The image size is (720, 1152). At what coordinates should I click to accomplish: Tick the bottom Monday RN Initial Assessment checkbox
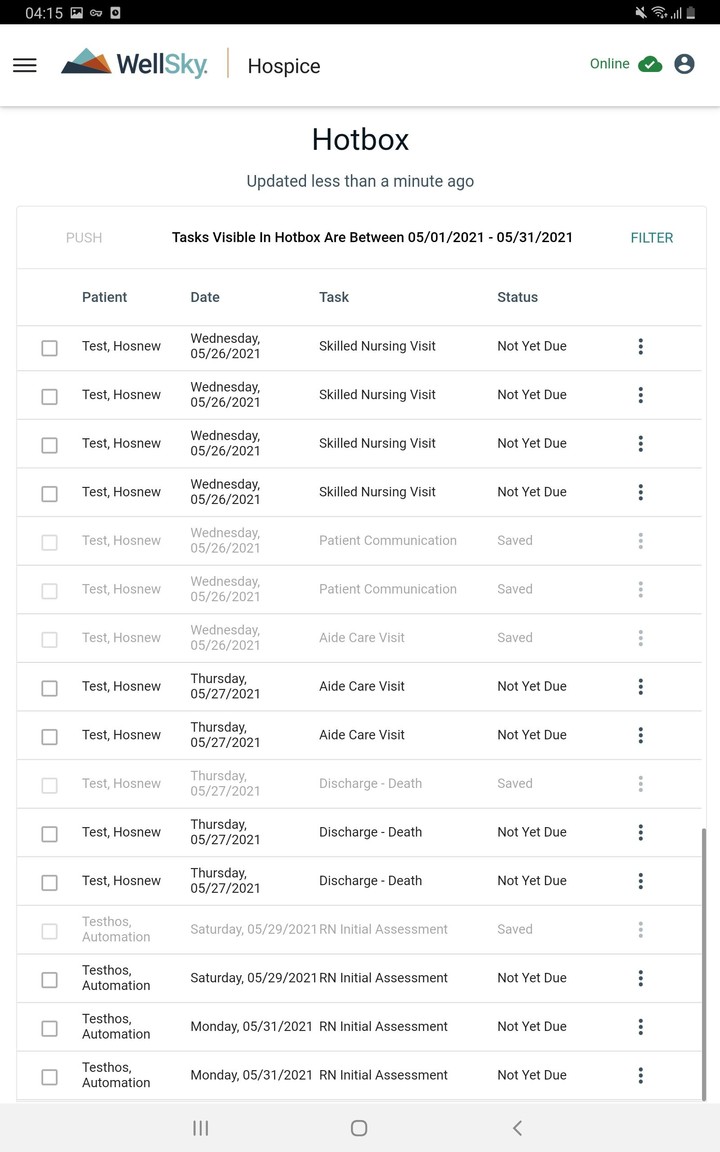tap(49, 1077)
